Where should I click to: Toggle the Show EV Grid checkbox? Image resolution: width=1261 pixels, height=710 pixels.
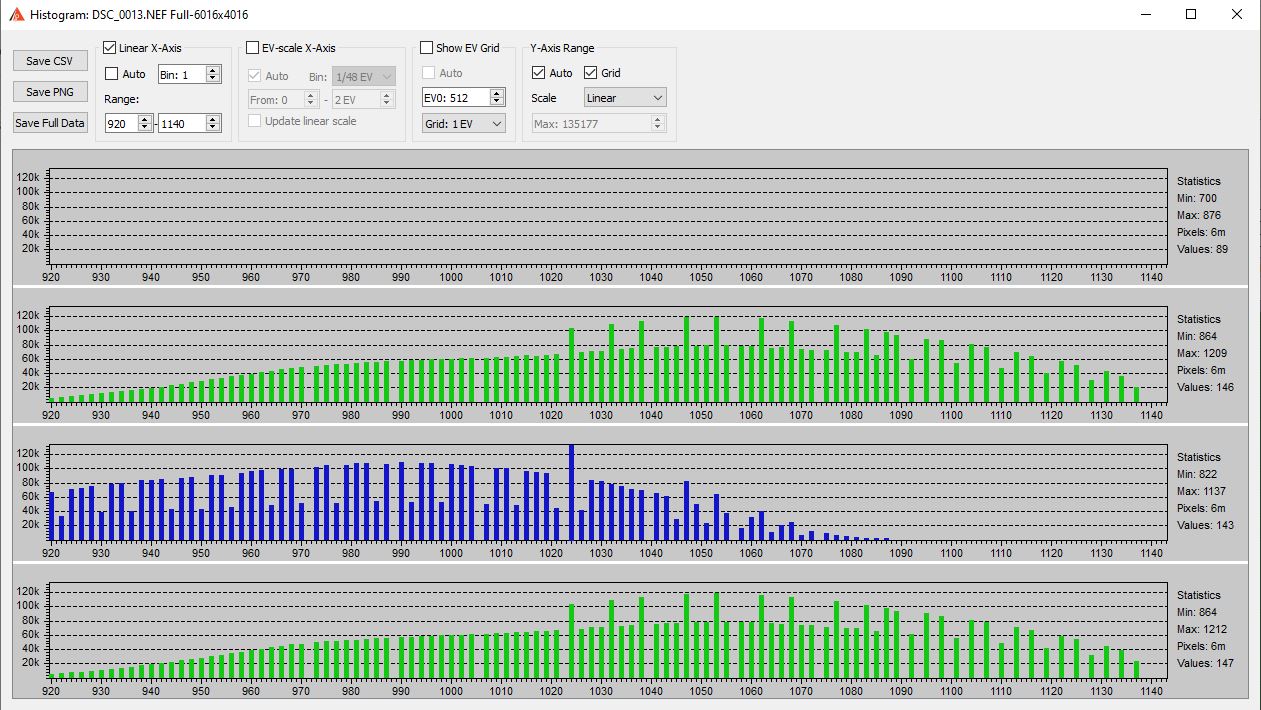coord(427,48)
